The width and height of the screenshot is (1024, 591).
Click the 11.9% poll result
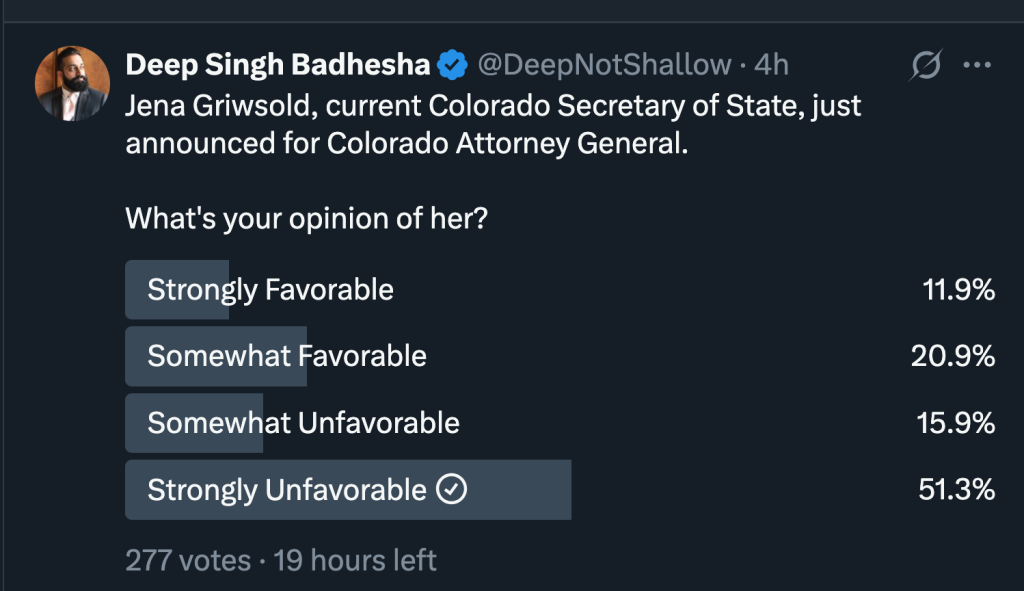coord(958,290)
